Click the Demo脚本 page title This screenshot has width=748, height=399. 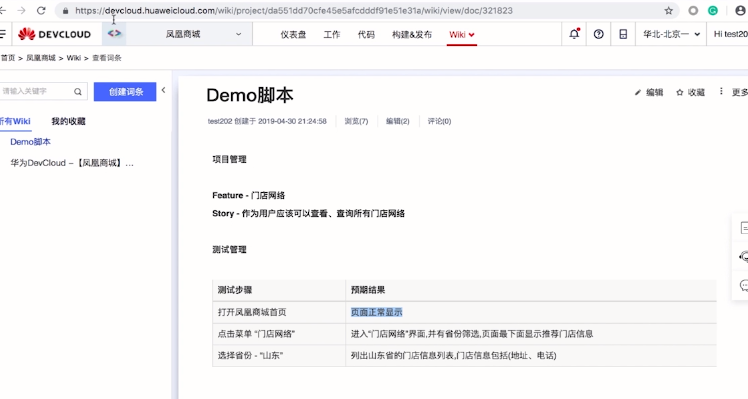point(249,95)
